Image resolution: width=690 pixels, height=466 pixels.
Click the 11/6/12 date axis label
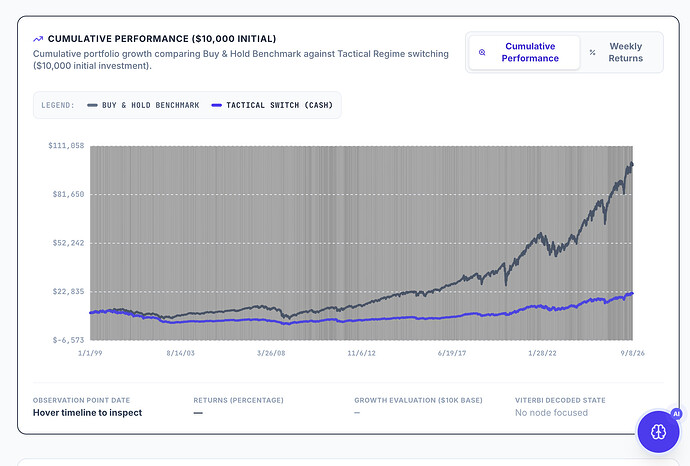[361, 353]
